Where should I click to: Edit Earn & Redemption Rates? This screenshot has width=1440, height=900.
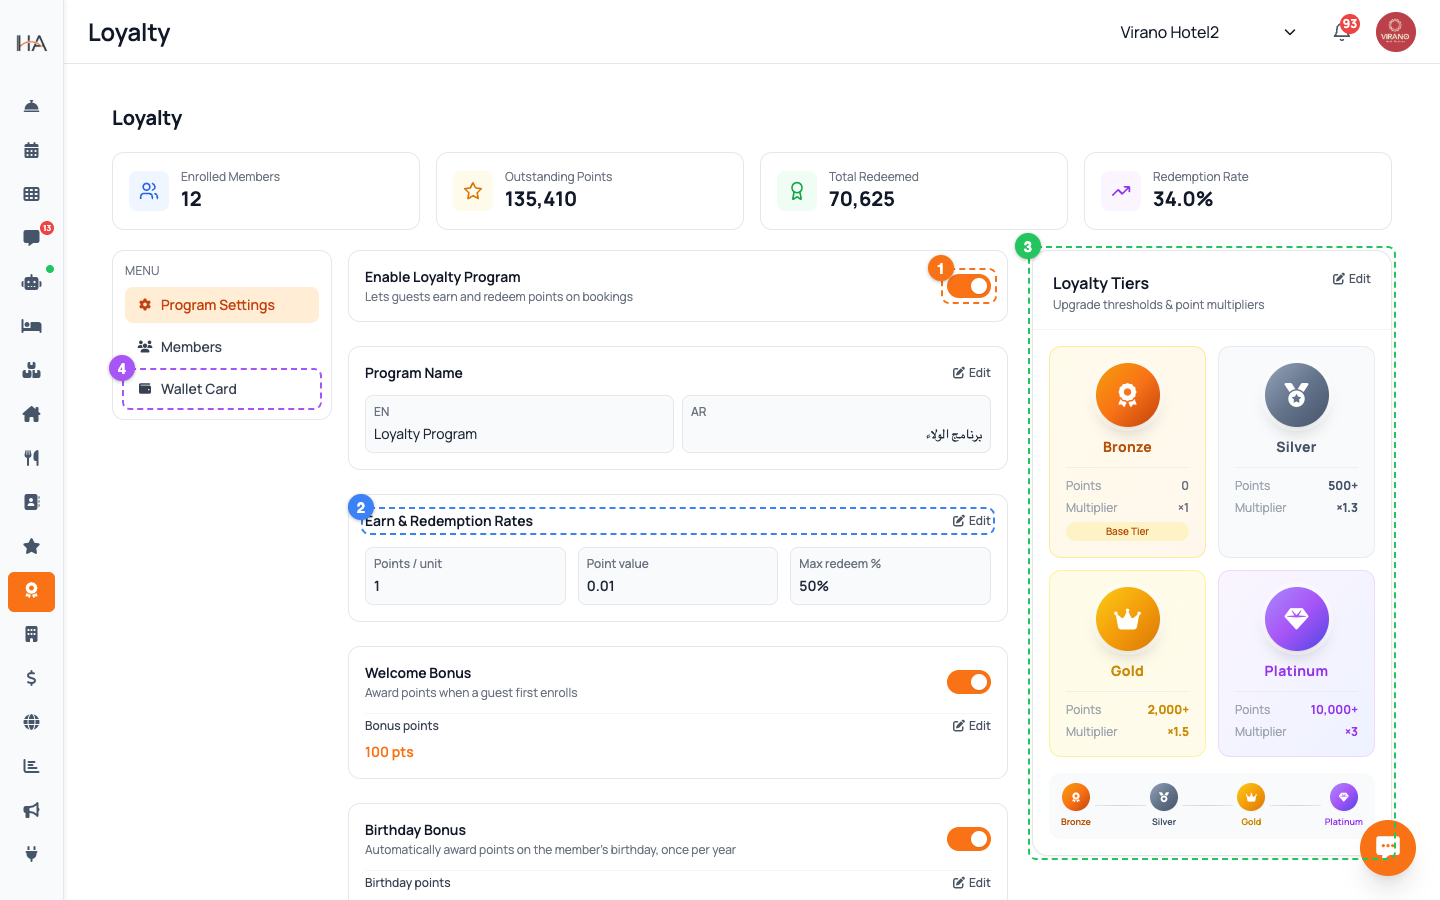tap(972, 521)
